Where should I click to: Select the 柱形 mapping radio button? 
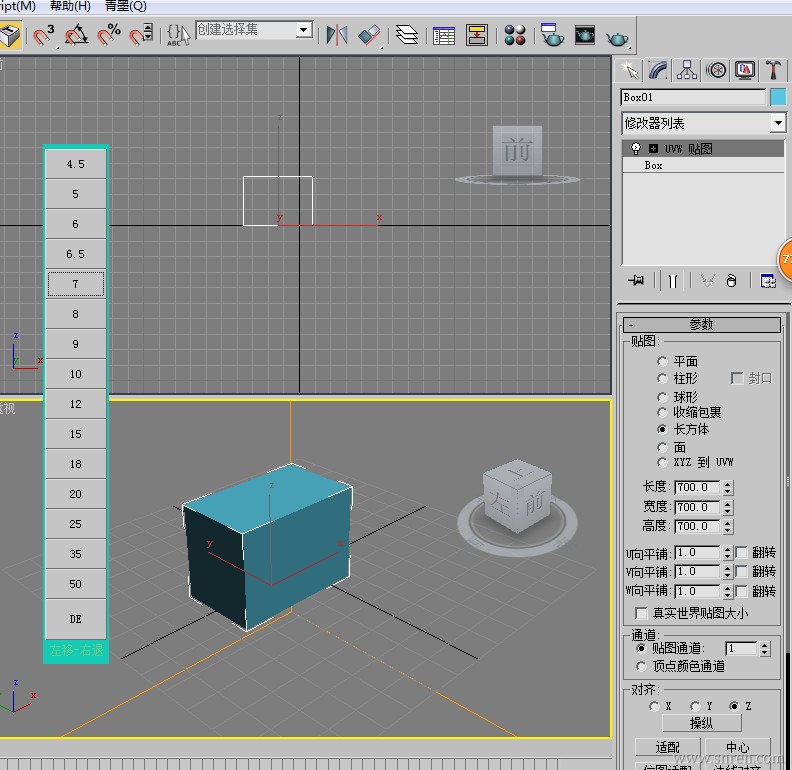point(662,378)
